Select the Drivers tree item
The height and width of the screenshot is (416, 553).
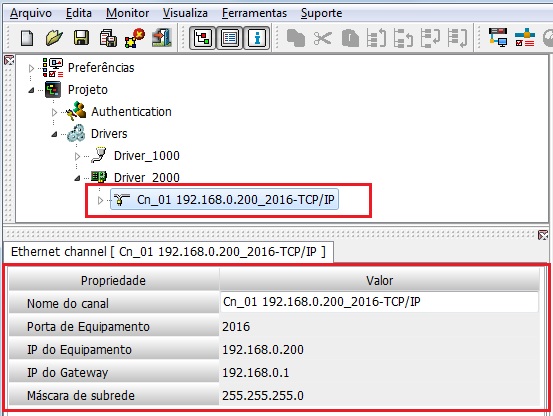pos(109,134)
